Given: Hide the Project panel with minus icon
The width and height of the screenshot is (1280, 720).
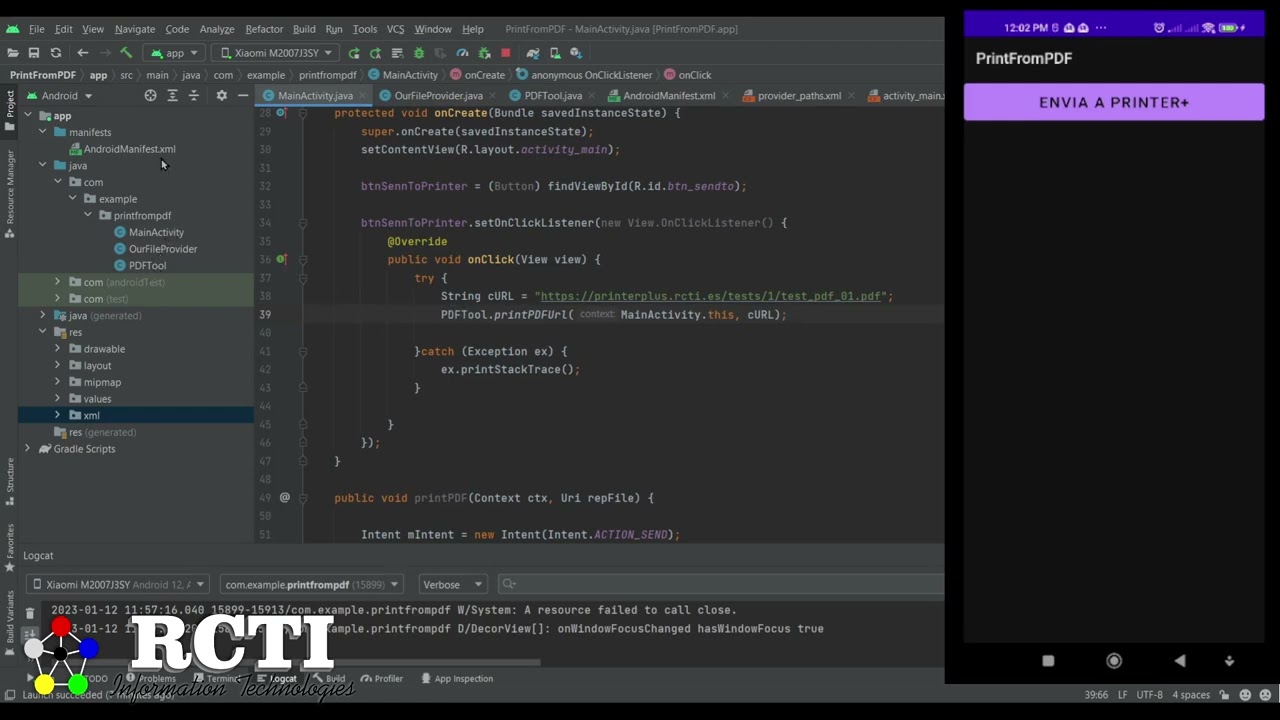Looking at the screenshot, I should coord(243,96).
